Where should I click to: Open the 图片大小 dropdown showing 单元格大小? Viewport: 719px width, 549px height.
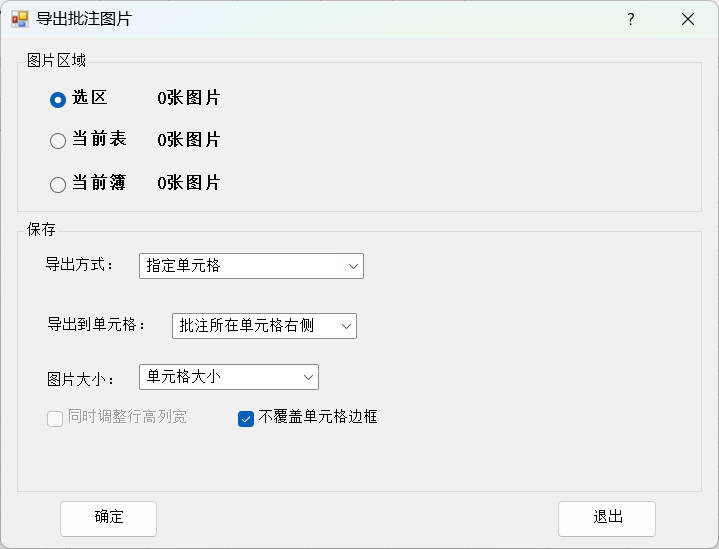coord(228,377)
